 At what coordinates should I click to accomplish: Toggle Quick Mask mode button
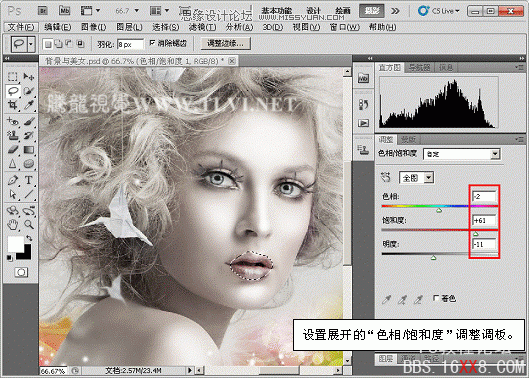tap(21, 272)
